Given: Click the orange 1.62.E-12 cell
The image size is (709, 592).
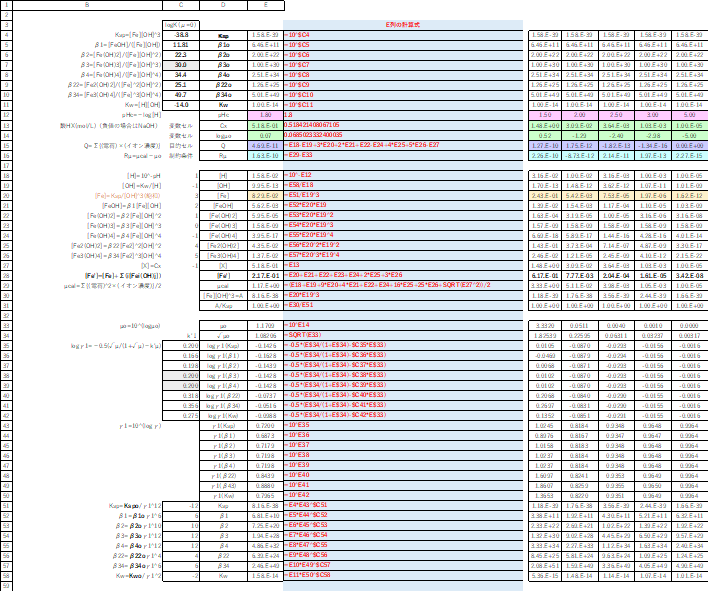Looking at the screenshot, I should click(x=689, y=195).
